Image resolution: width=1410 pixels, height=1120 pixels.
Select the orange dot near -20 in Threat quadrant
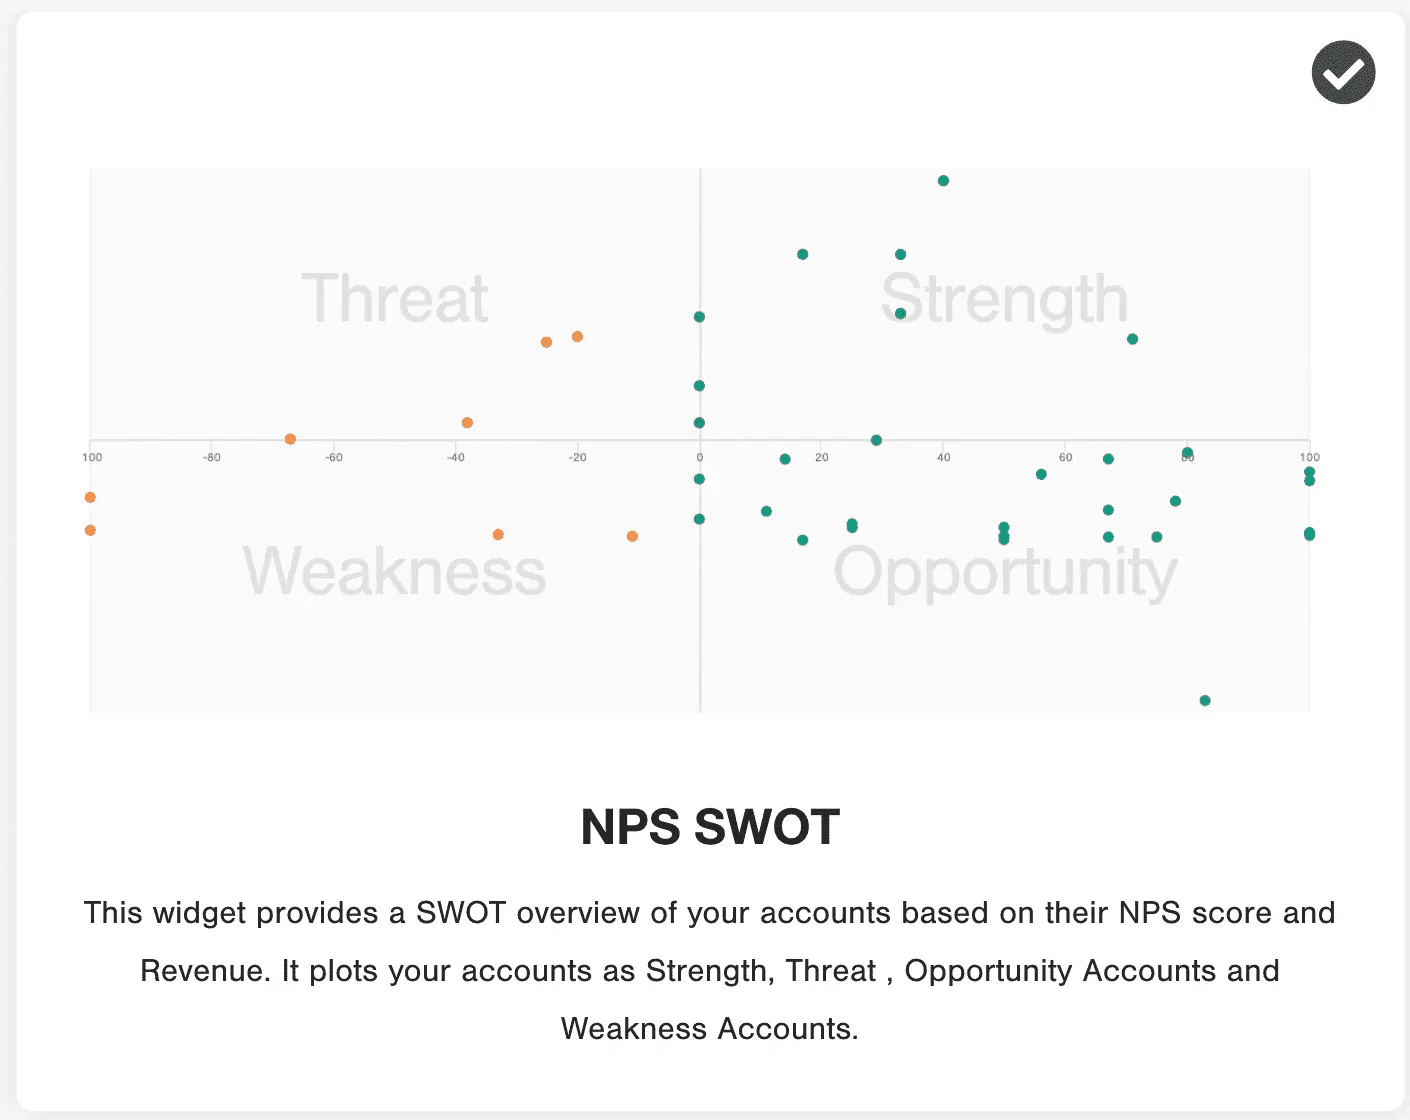pyautogui.click(x=577, y=337)
